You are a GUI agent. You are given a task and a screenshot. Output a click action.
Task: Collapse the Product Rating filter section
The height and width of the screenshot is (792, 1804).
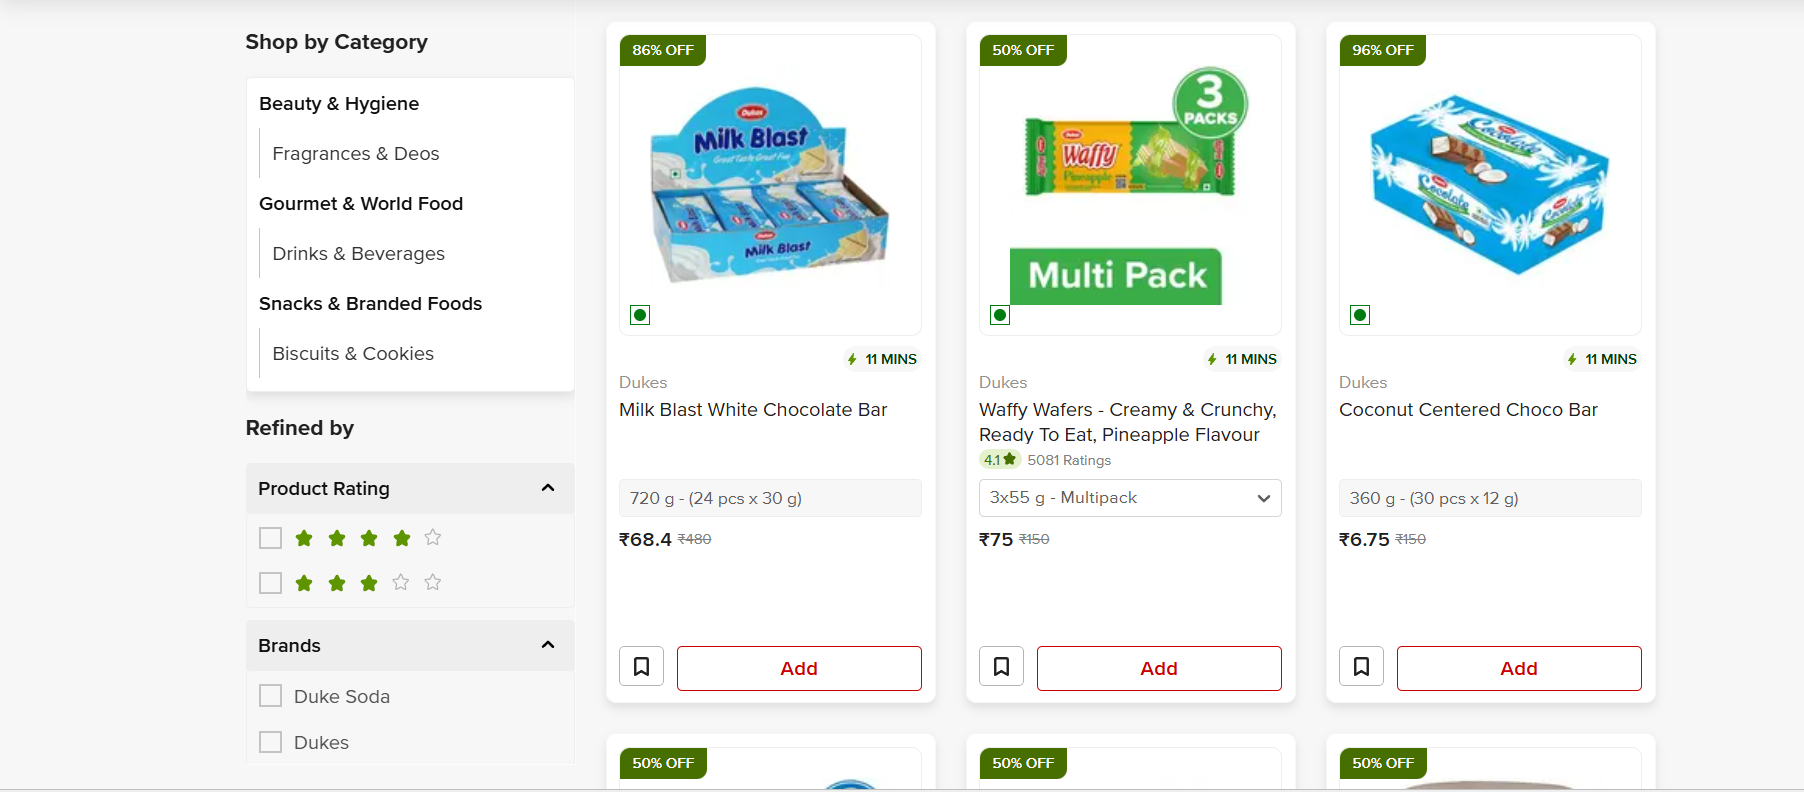(x=548, y=488)
